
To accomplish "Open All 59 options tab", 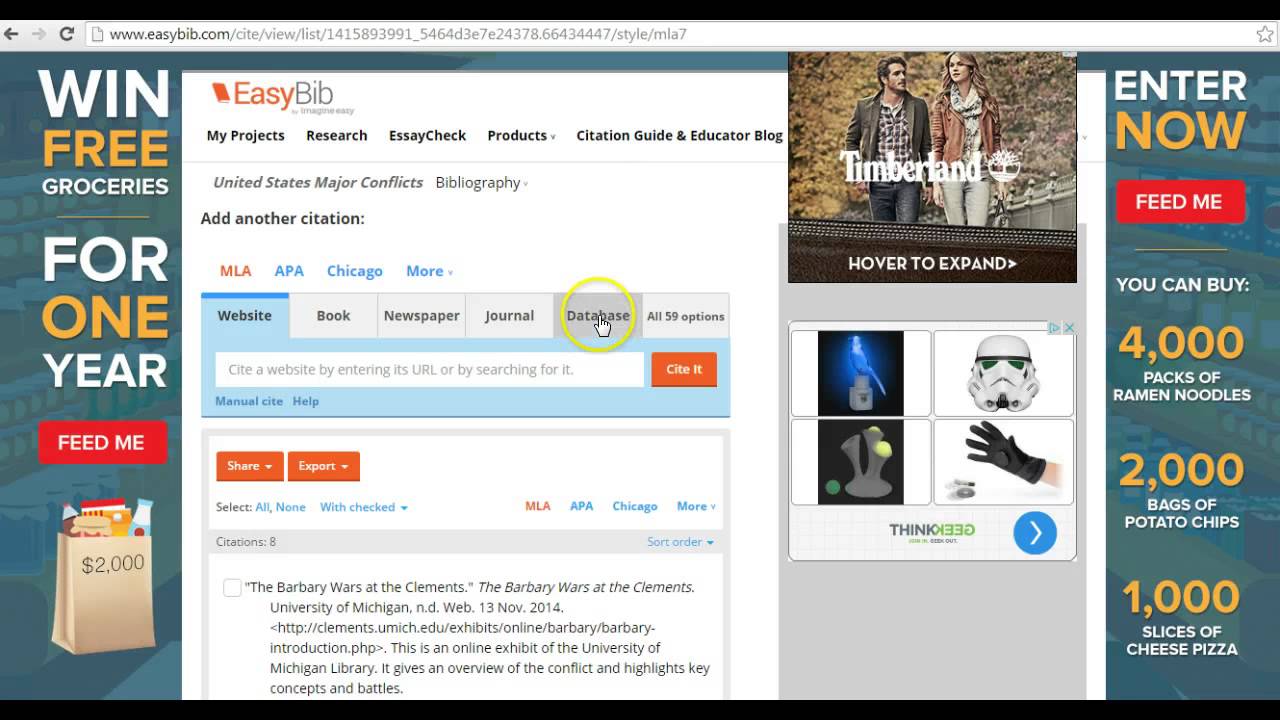I will pos(685,316).
